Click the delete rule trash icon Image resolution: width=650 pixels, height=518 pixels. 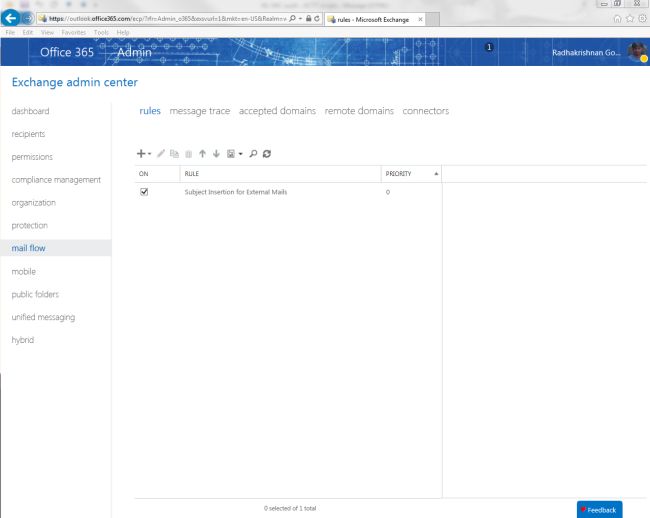(189, 154)
